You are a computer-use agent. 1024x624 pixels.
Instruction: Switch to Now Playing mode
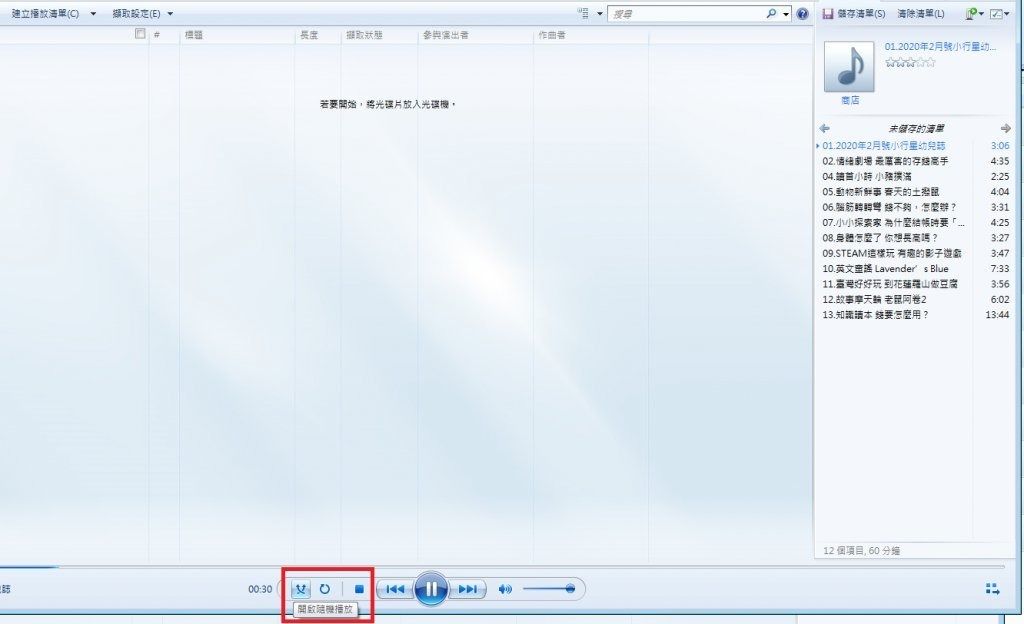click(x=992, y=589)
